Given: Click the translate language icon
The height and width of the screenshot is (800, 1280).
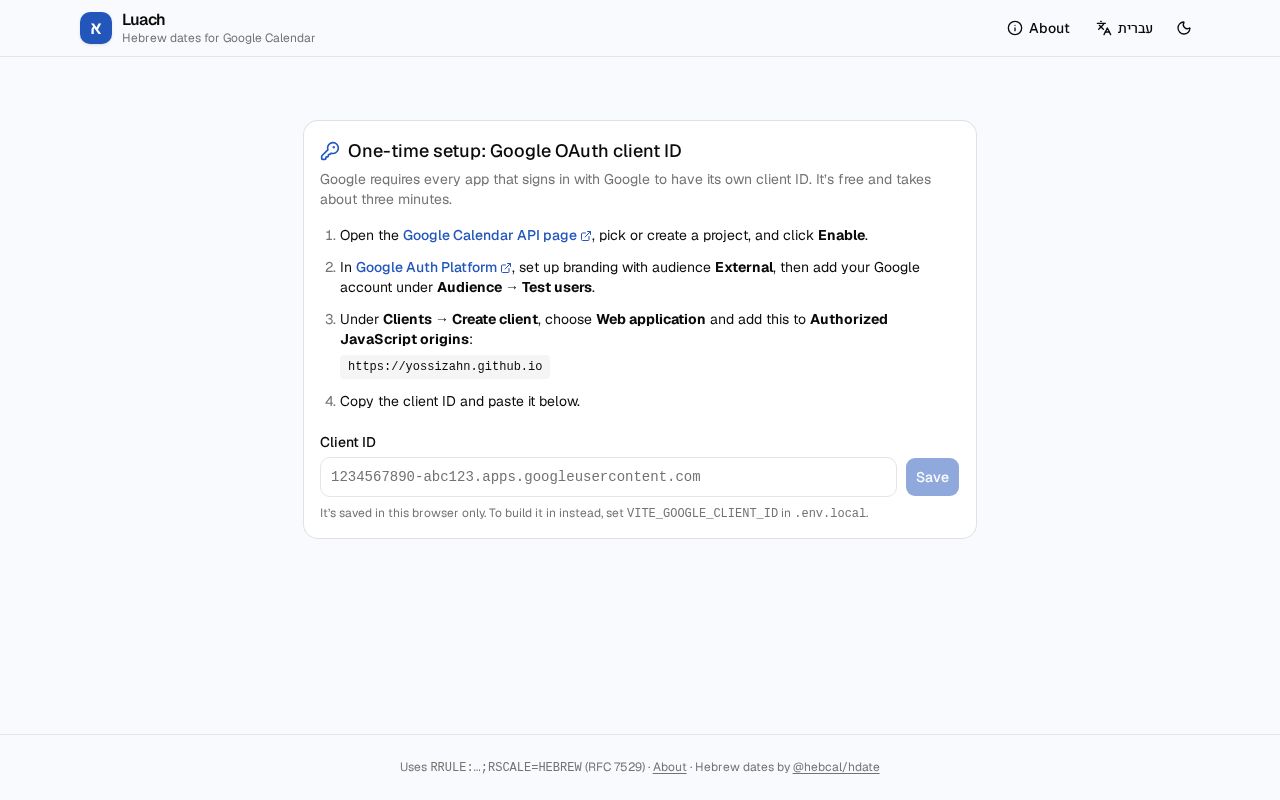Looking at the screenshot, I should coord(1104,28).
